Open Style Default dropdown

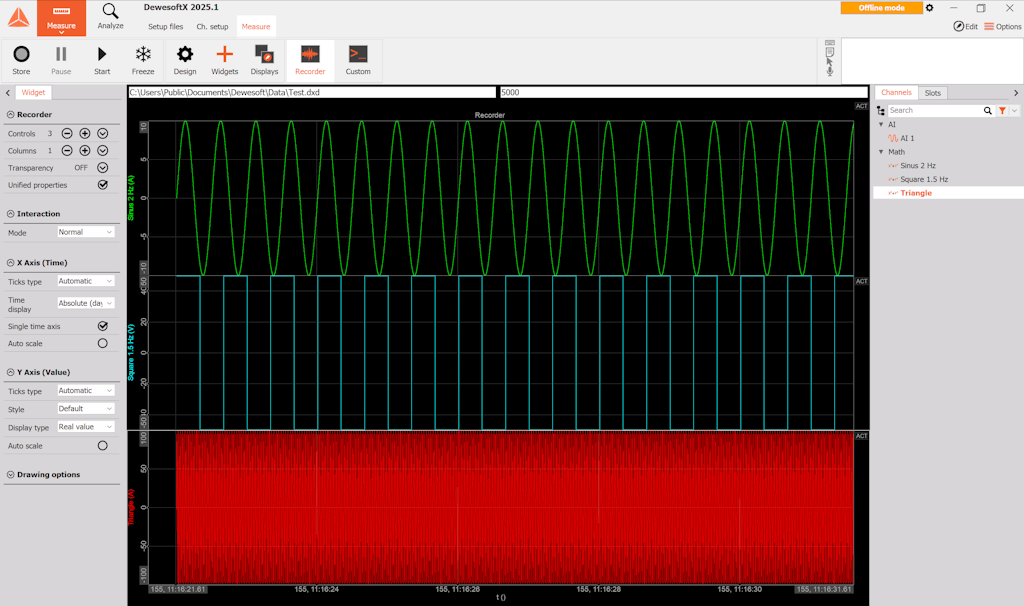86,409
